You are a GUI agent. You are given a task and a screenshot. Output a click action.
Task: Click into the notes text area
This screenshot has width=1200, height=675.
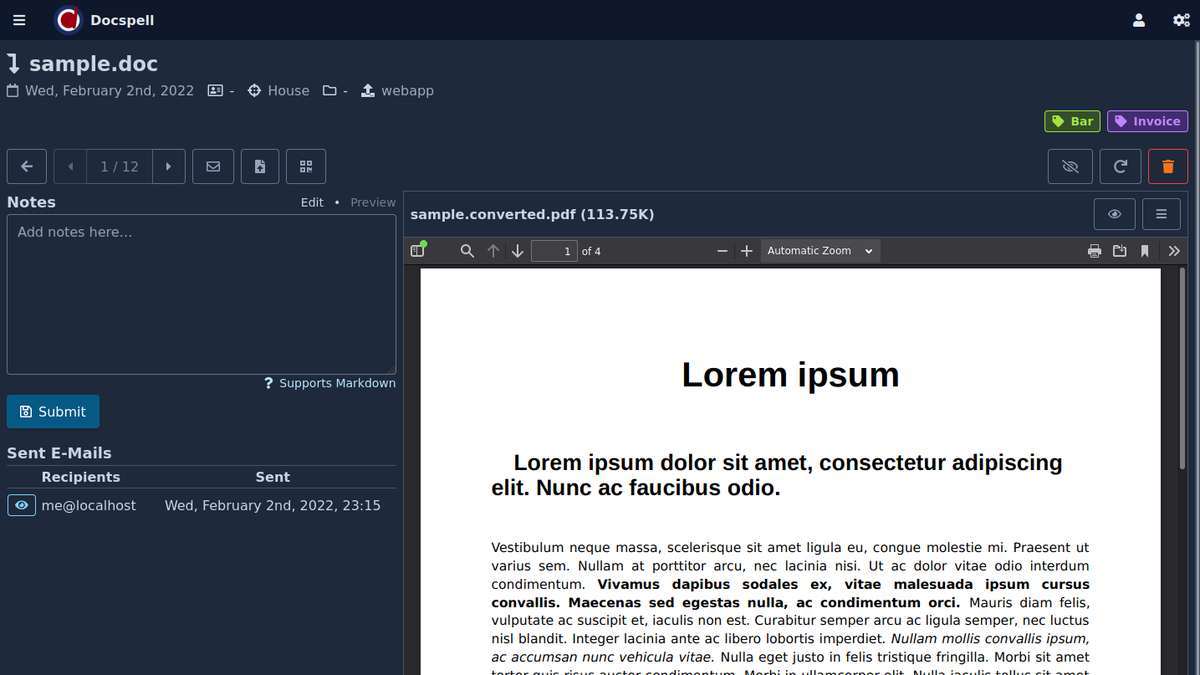(x=201, y=295)
